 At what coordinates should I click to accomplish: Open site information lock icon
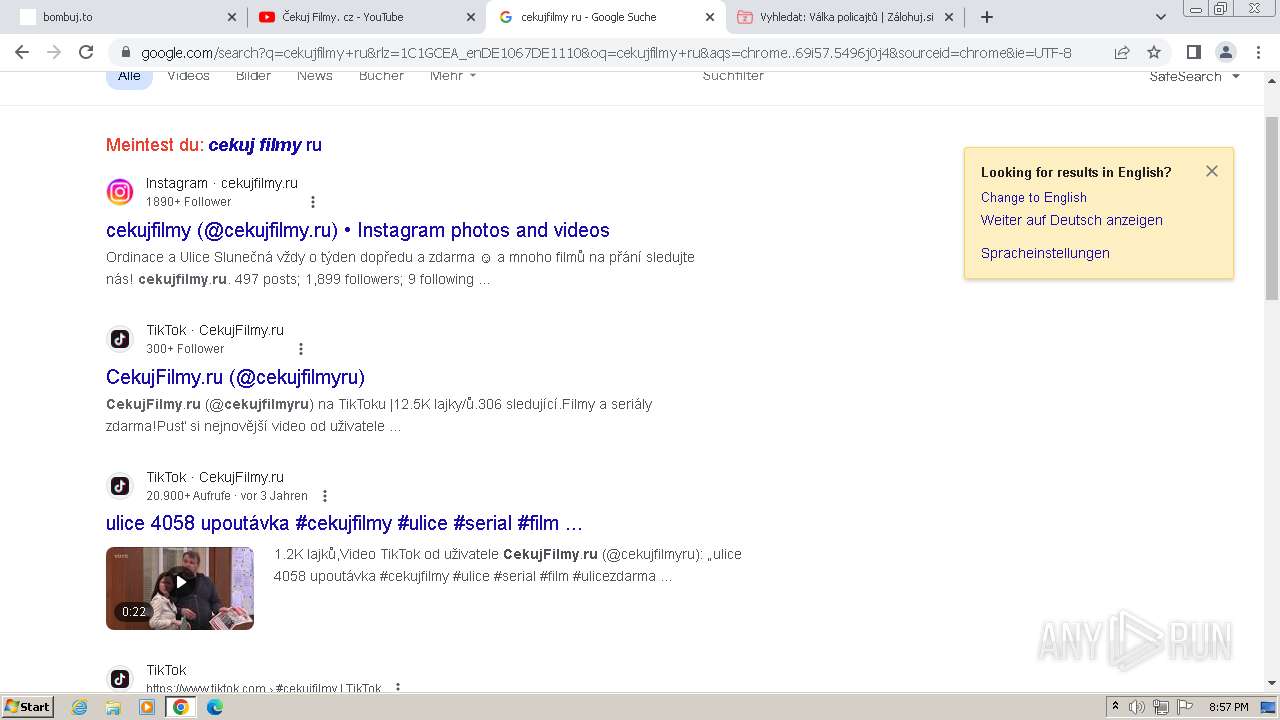125,53
